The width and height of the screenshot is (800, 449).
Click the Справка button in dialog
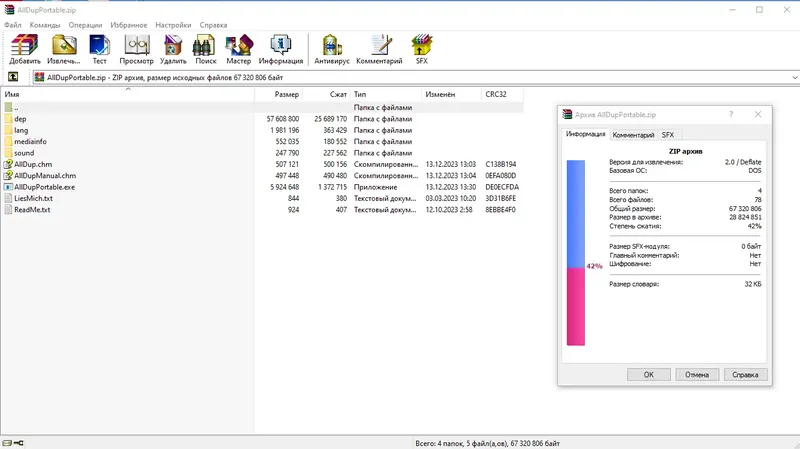click(745, 375)
